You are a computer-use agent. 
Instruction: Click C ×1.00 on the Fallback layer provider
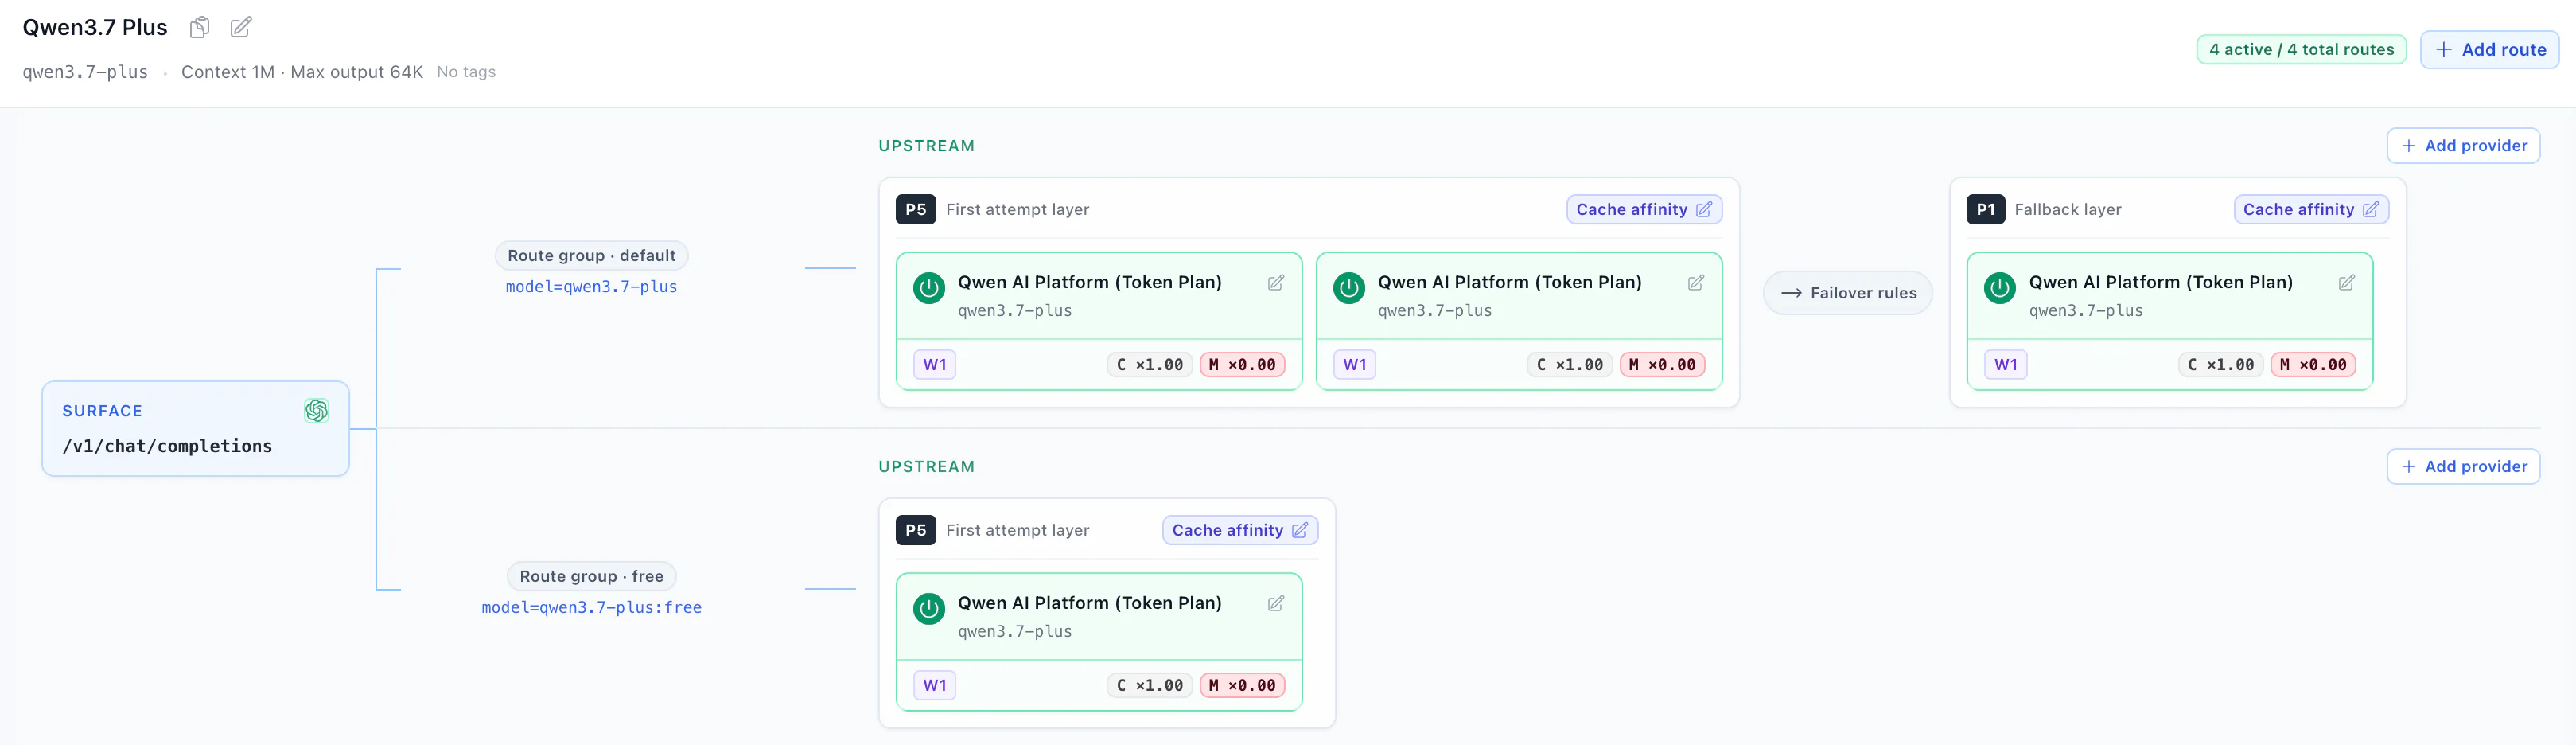(x=2221, y=365)
